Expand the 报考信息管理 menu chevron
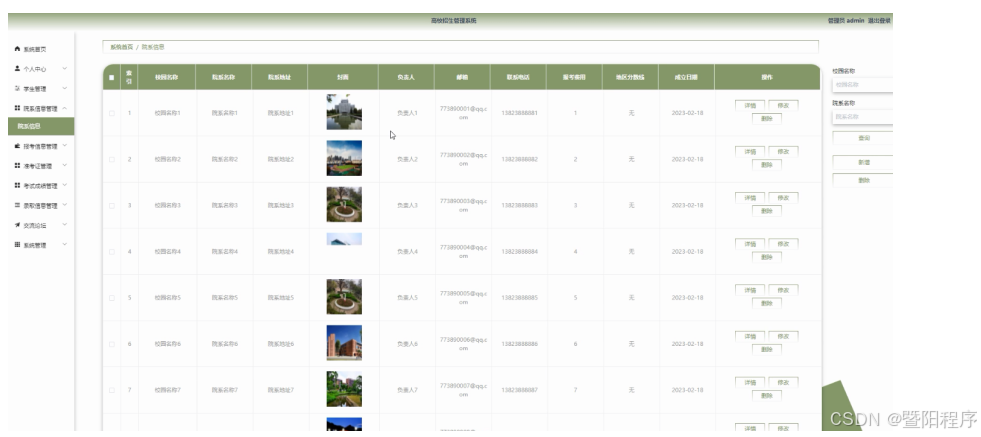The image size is (981, 437). [x=64, y=146]
